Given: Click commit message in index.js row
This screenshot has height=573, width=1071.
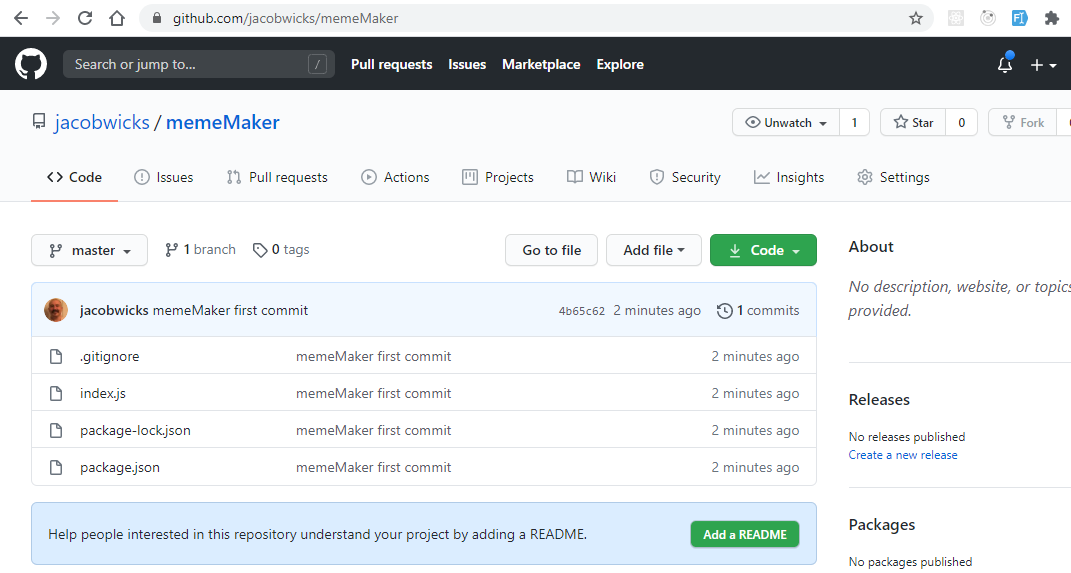Looking at the screenshot, I should point(374,393).
